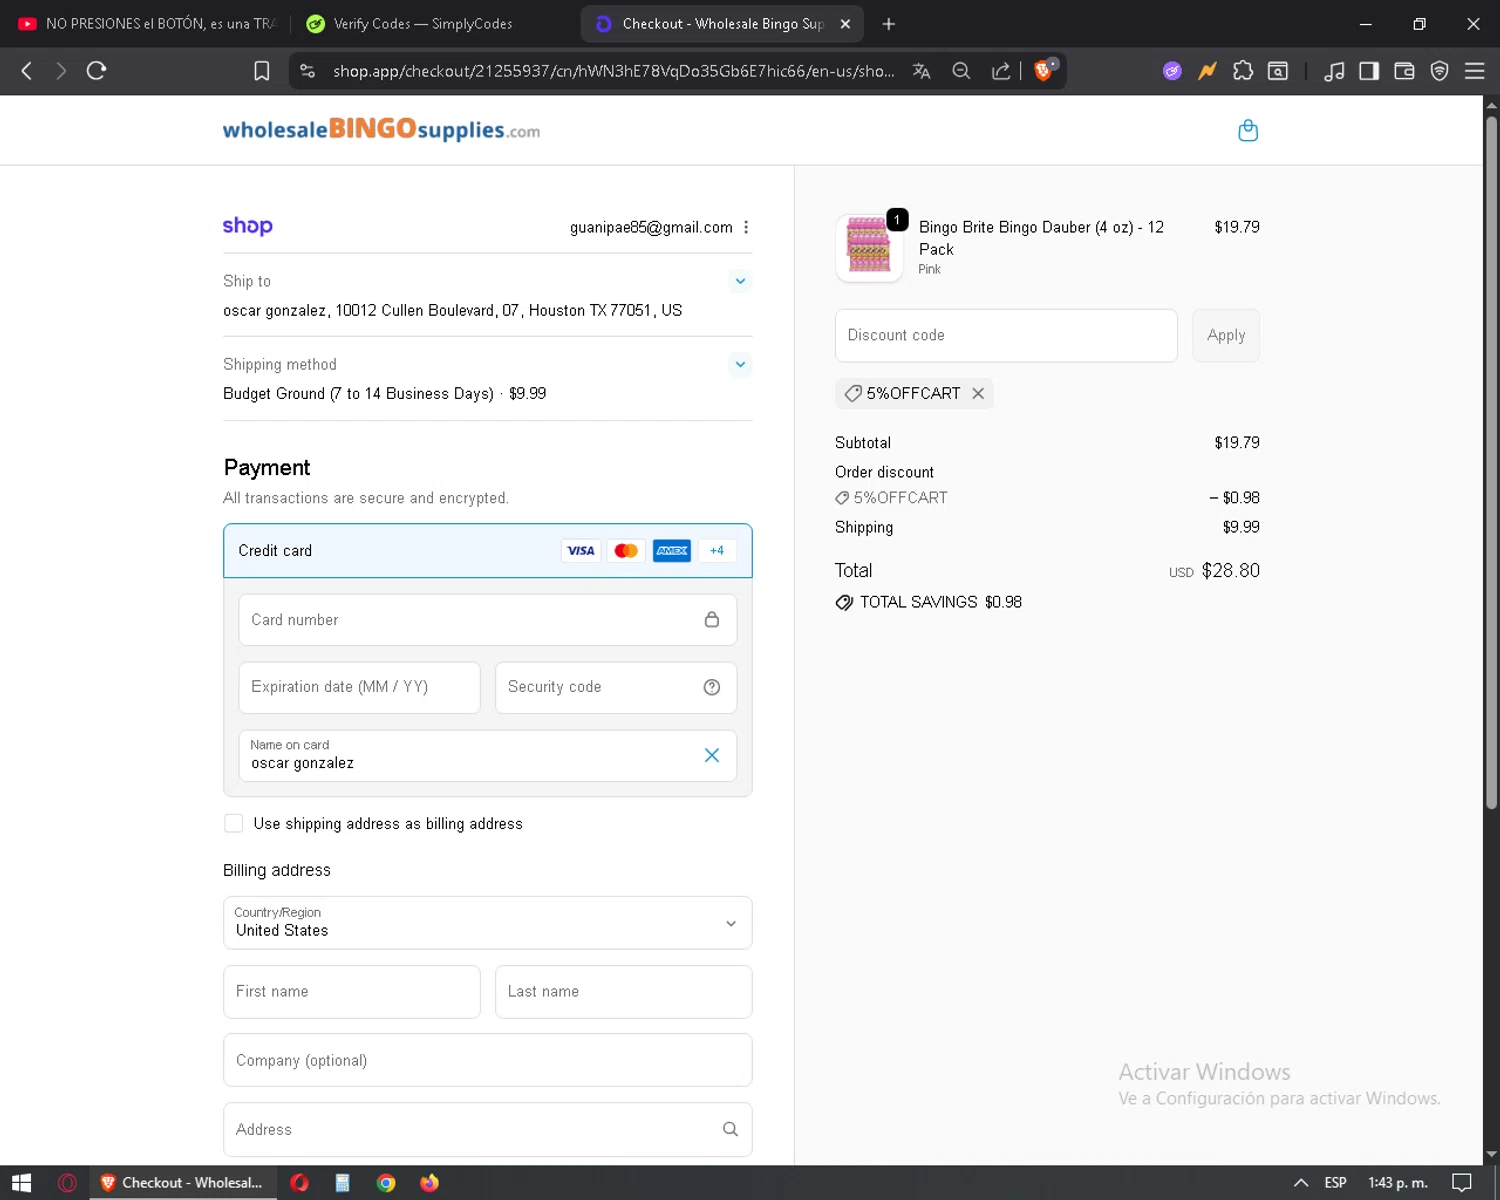
Task: Open Chrome from the taskbar
Action: (x=386, y=1183)
